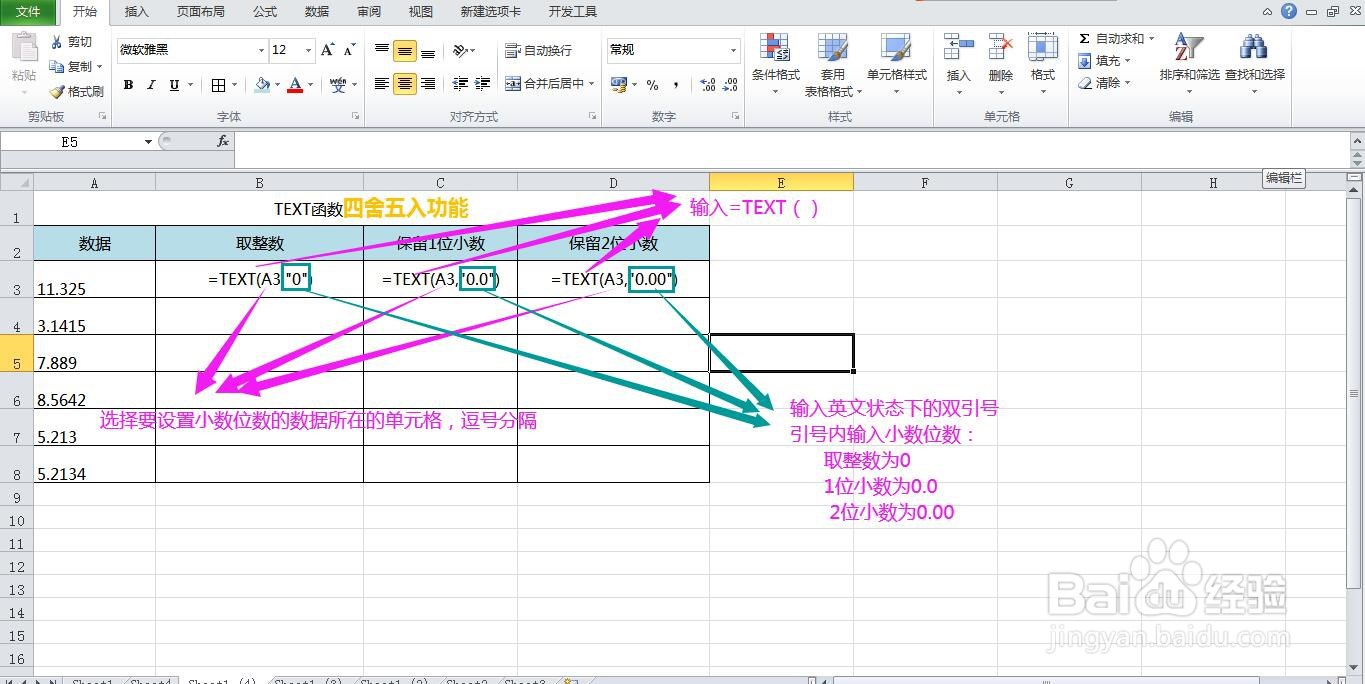Viewport: 1365px width, 684px height.
Task: Open font color dropdown arrow
Action: 311,85
